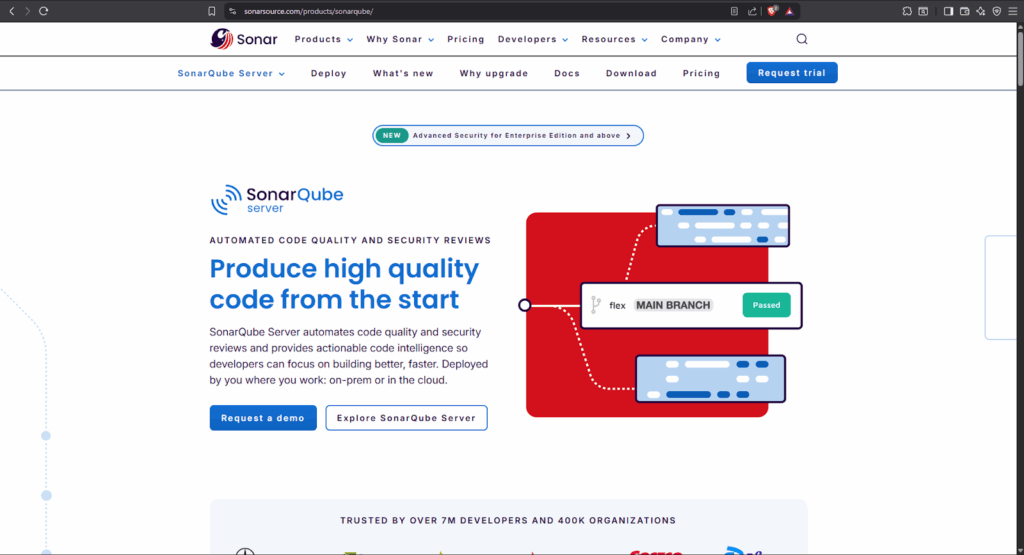Open Brave Shields lion icon

pyautogui.click(x=772, y=11)
